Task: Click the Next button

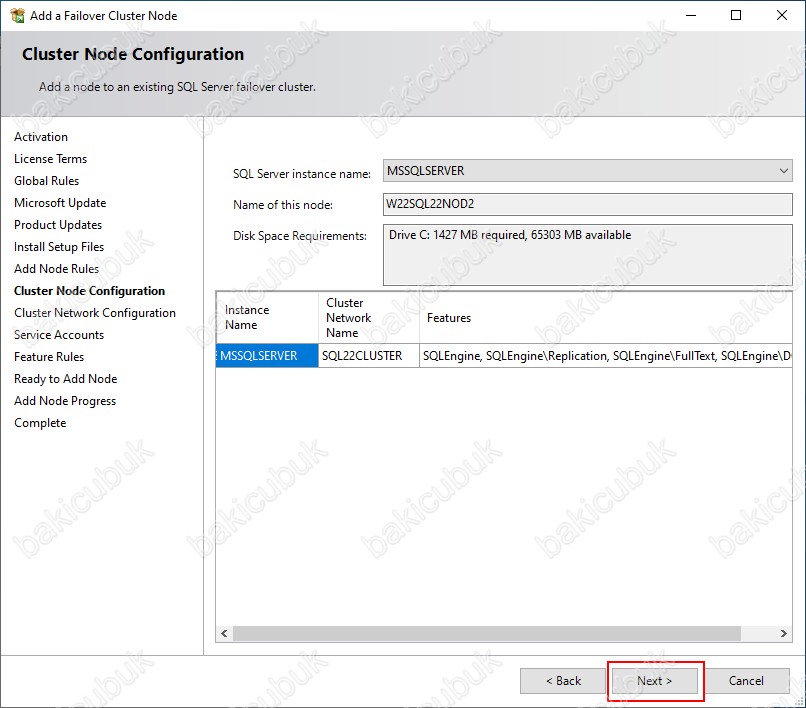Action: tap(654, 681)
